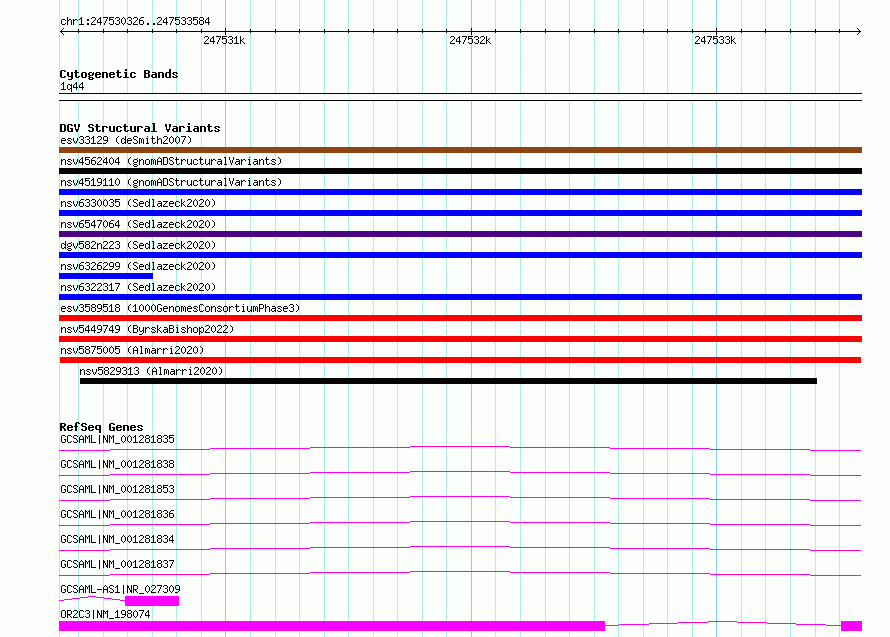Click the large OR2C3 NM_198074 exon block

pyautogui.click(x=332, y=626)
